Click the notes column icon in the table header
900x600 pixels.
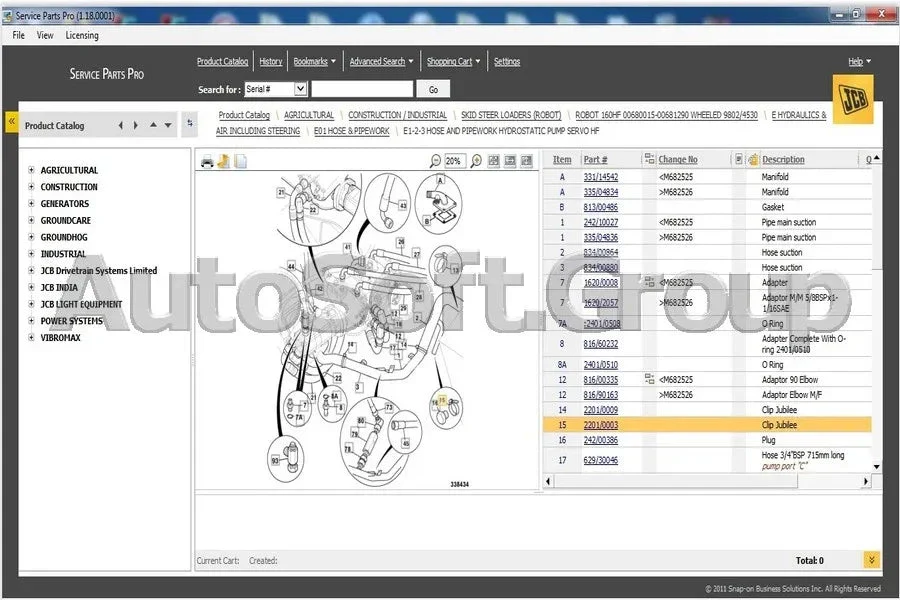point(739,158)
